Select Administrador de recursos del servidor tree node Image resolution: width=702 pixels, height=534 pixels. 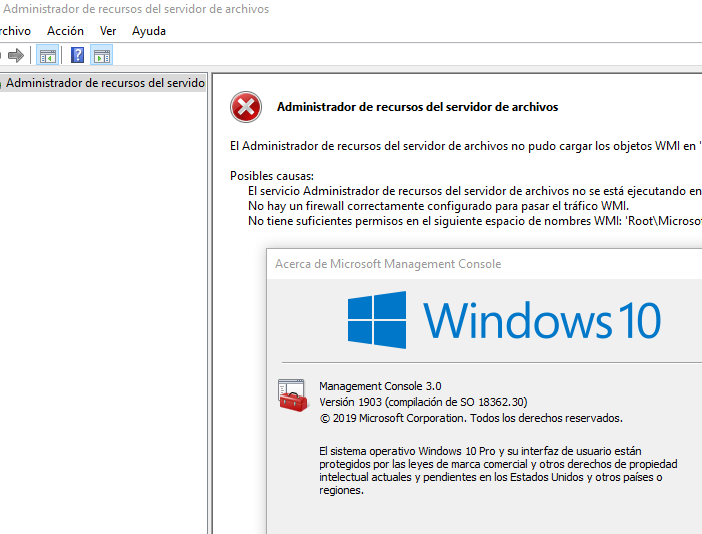pos(103,83)
